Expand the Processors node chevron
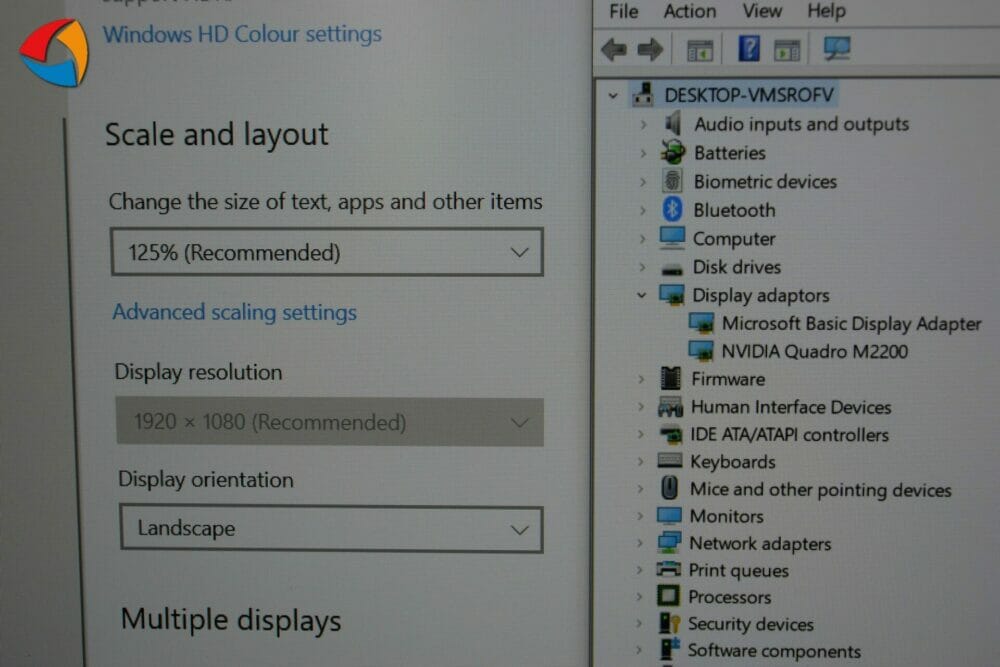1000x667 pixels. point(639,597)
